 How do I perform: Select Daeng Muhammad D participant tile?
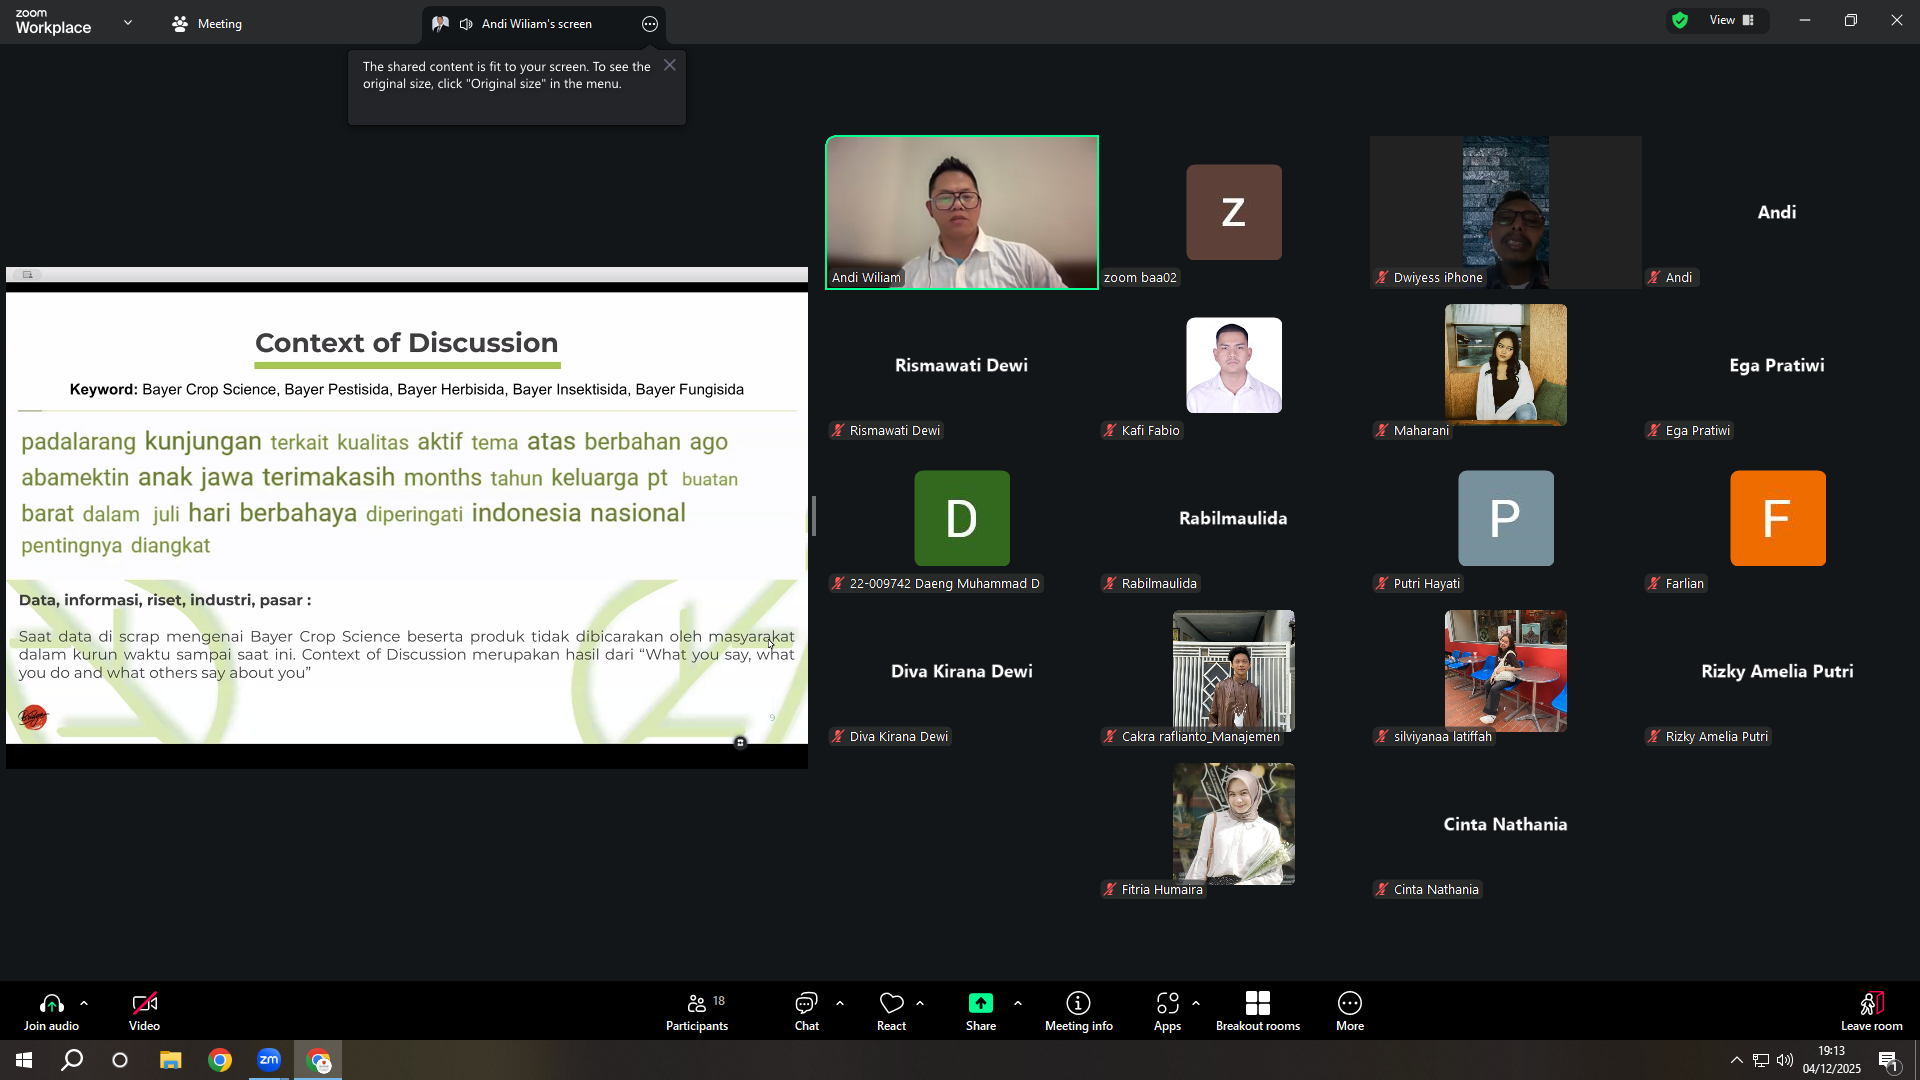pyautogui.click(x=962, y=518)
